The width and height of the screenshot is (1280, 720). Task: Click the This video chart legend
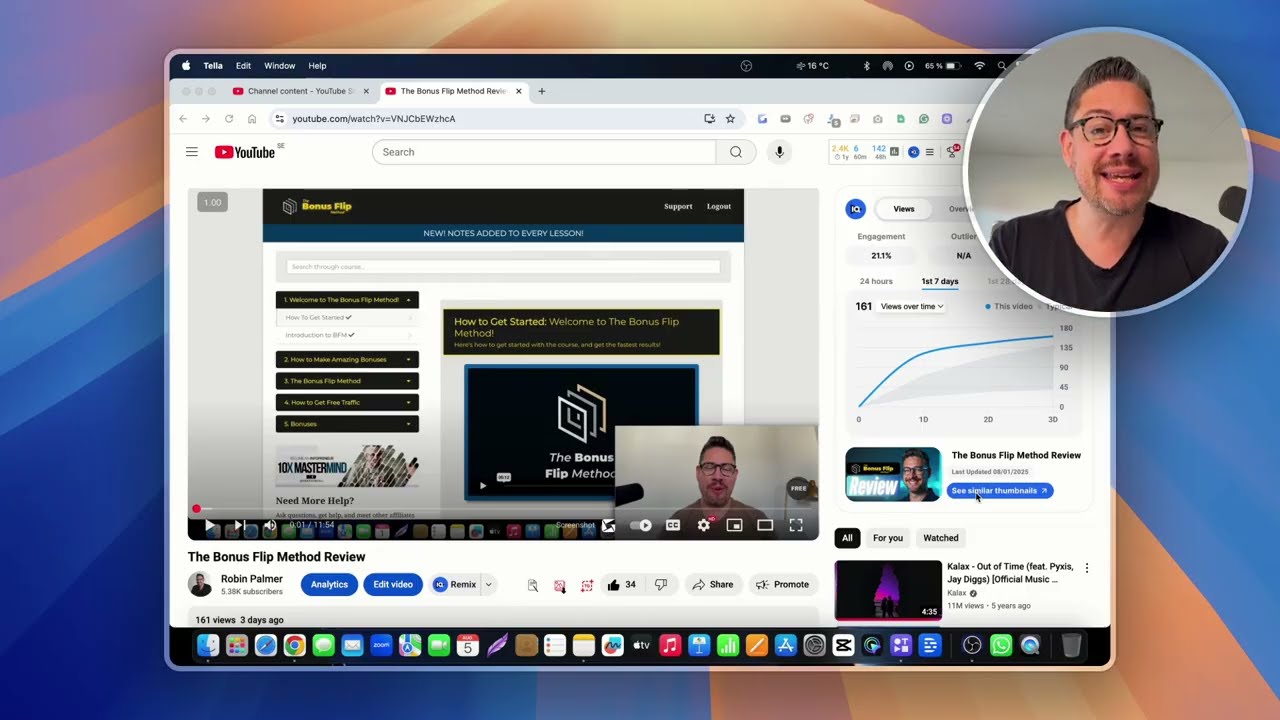tap(1009, 306)
